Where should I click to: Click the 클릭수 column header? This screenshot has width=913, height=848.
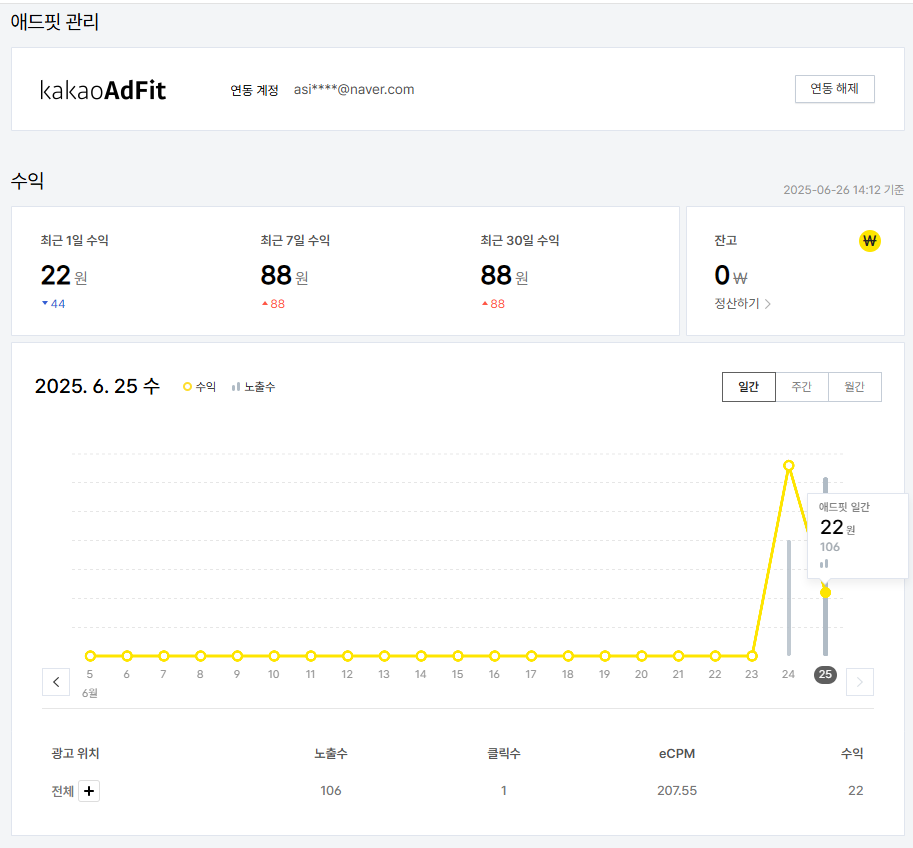(504, 754)
